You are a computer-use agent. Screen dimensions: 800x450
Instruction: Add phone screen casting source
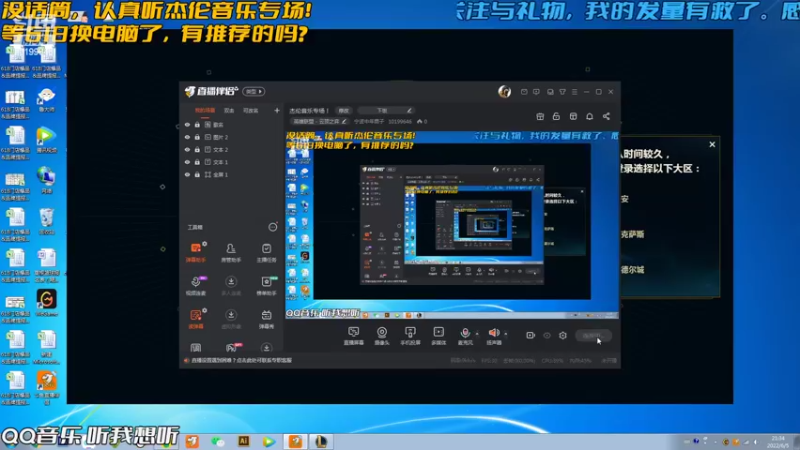(410, 336)
